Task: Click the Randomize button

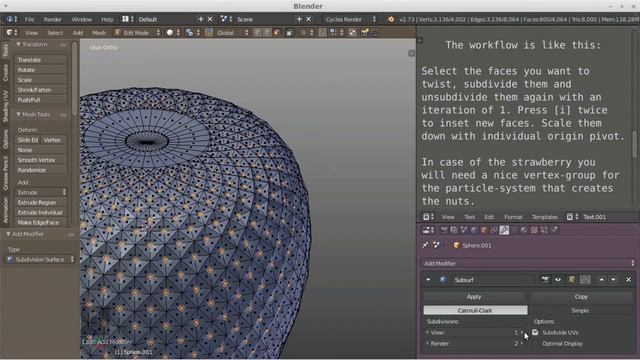Action: tap(41, 170)
